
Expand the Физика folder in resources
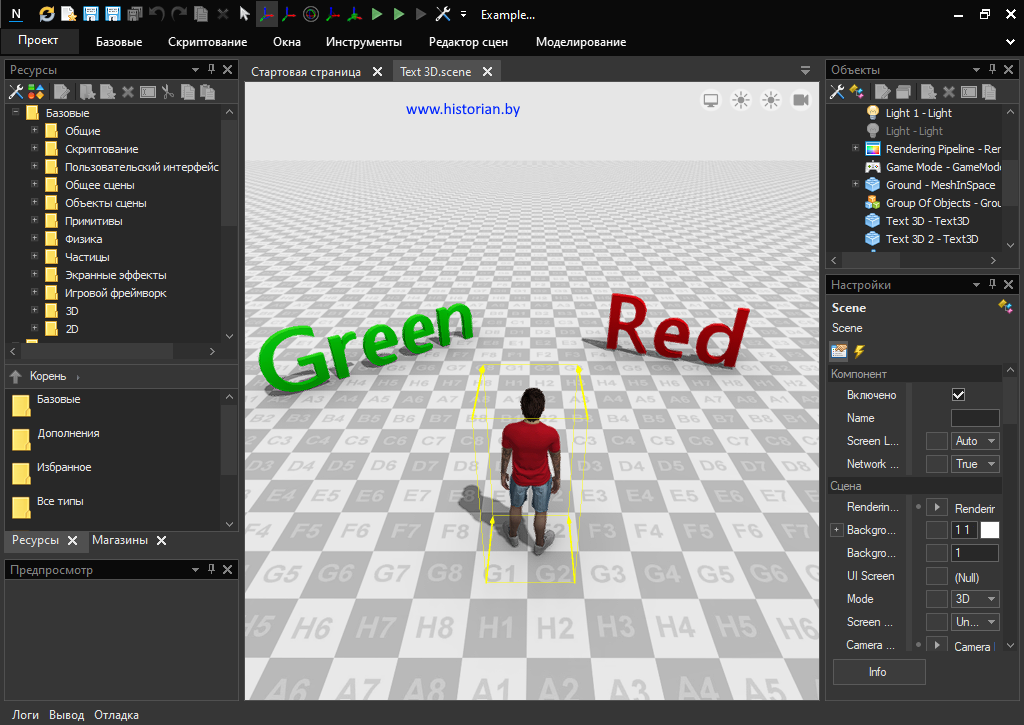click(x=35, y=239)
